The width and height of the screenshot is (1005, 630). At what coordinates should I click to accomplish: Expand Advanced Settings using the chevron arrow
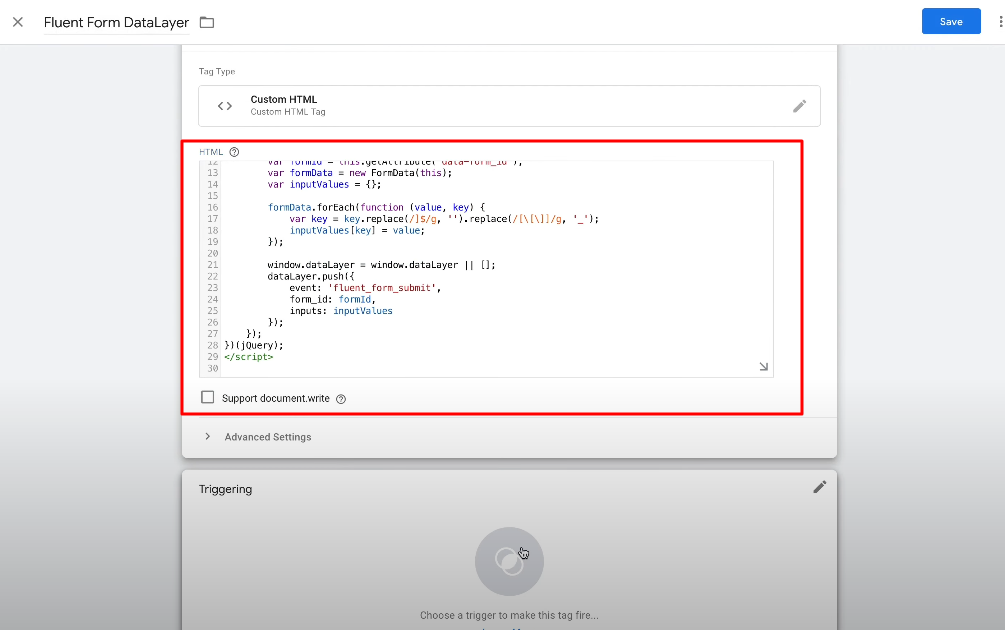pyautogui.click(x=207, y=437)
